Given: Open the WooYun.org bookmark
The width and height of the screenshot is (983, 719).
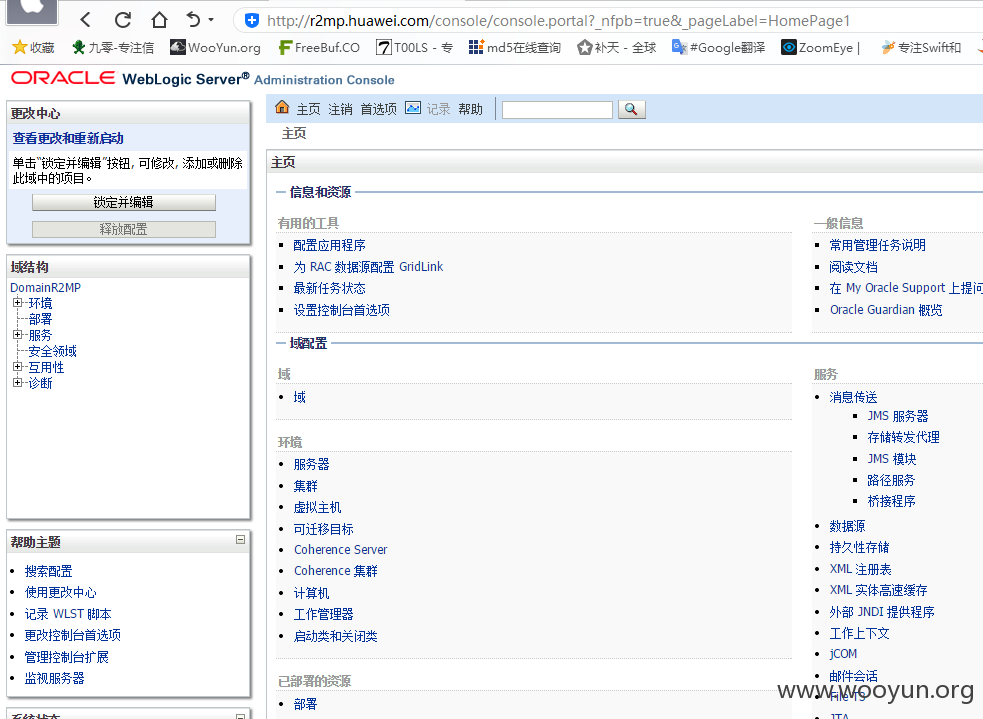Looking at the screenshot, I should (216, 48).
